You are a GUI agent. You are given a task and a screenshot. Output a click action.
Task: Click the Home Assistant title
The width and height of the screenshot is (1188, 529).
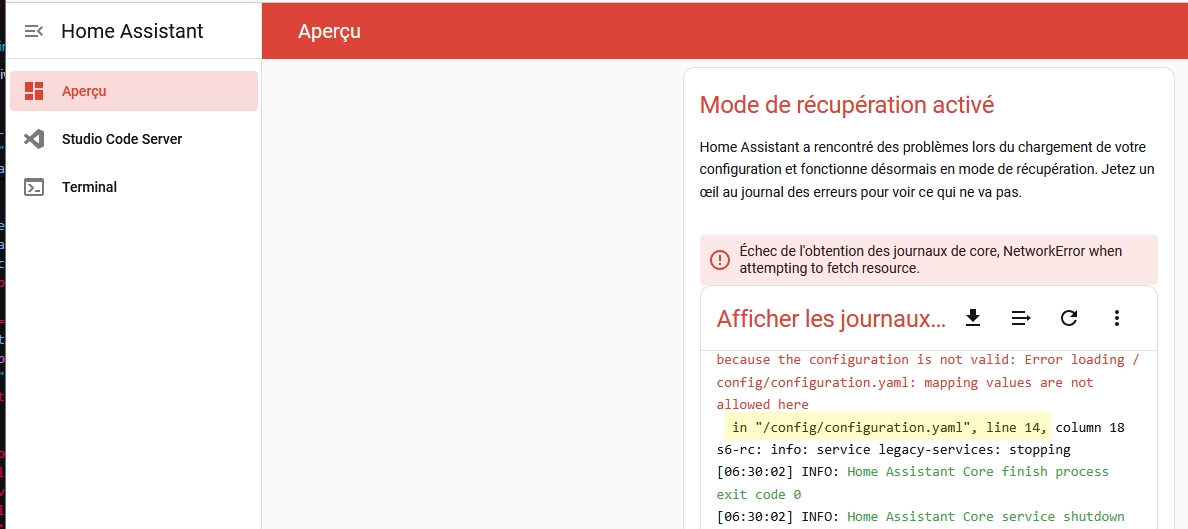(x=132, y=31)
